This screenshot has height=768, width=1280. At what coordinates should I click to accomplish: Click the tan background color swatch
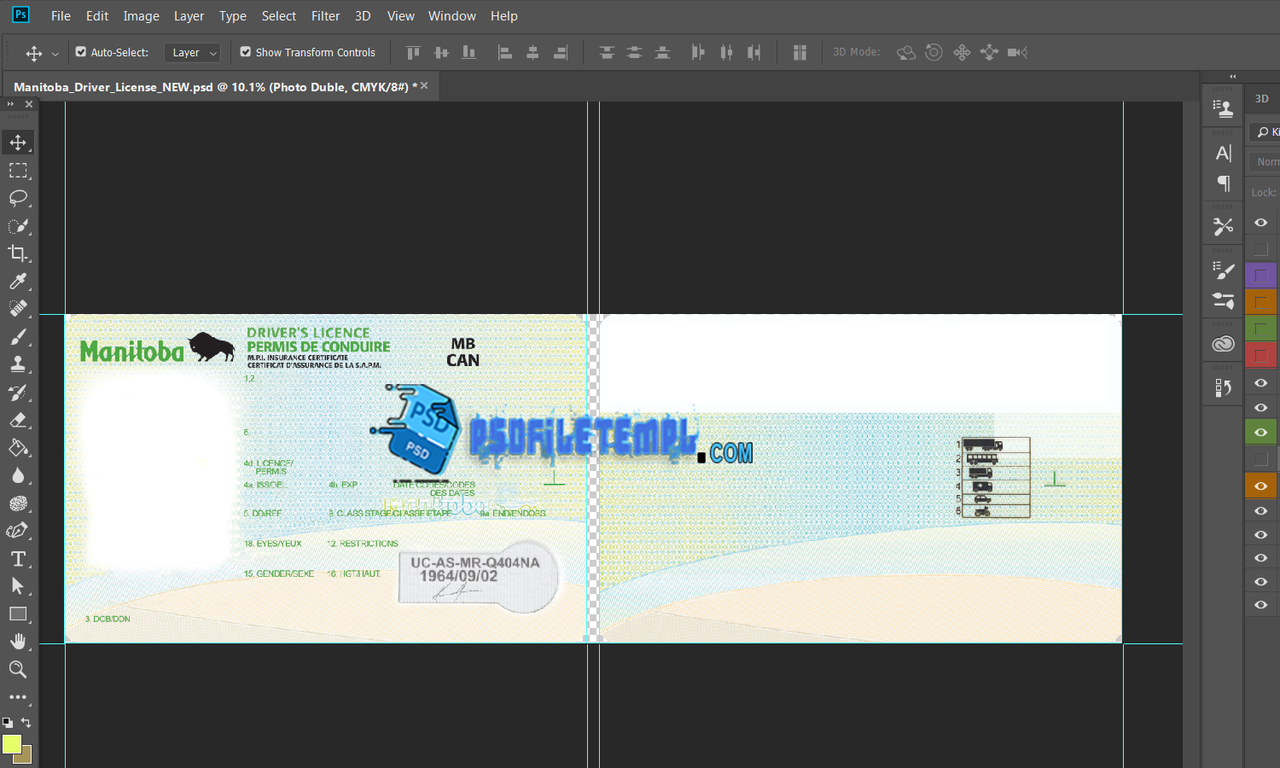tap(25, 756)
